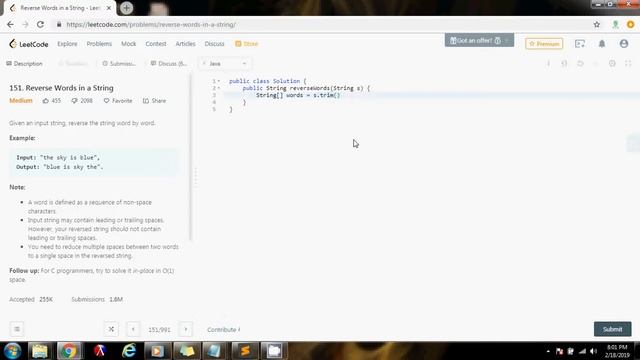Click the Input example line text

tap(58, 157)
